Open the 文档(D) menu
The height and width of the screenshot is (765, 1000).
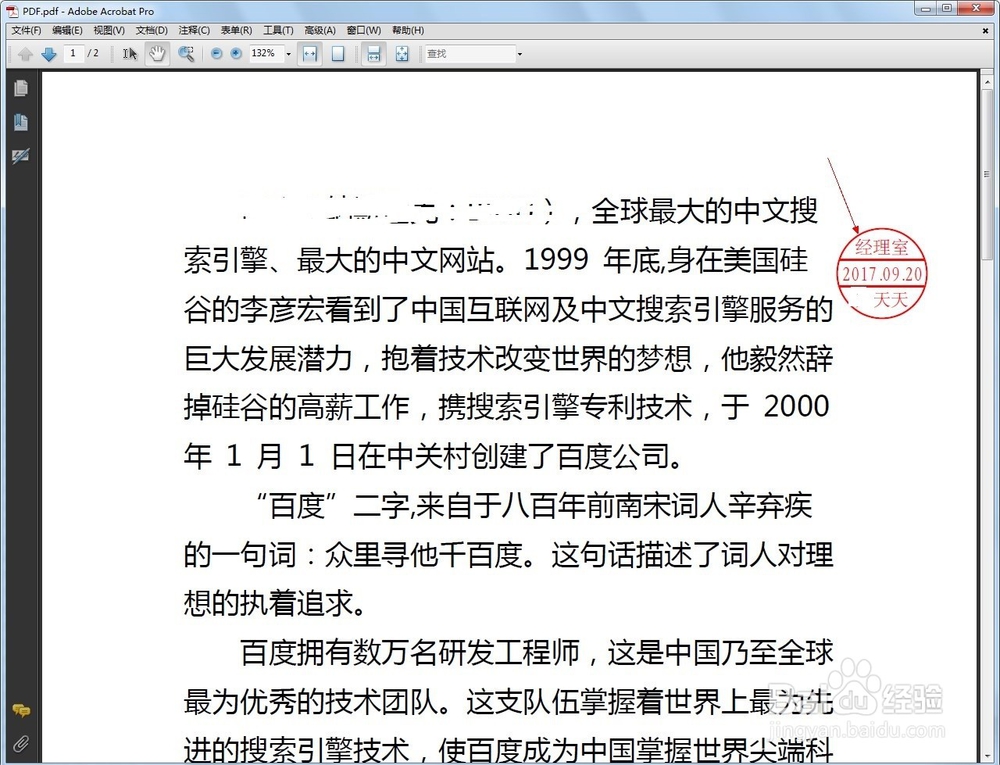pyautogui.click(x=152, y=30)
